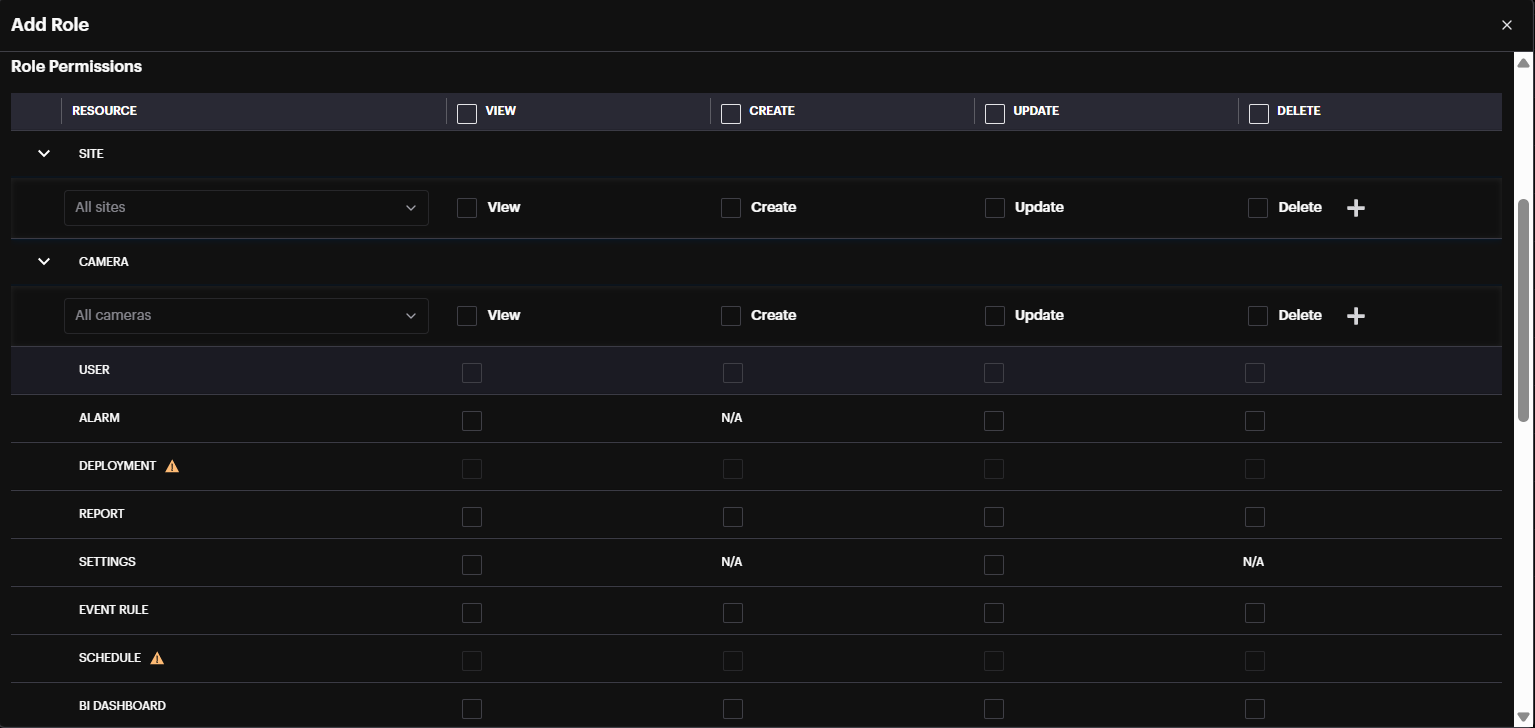Click the plus icon in Site row
This screenshot has width=1535, height=728.
pos(1355,208)
